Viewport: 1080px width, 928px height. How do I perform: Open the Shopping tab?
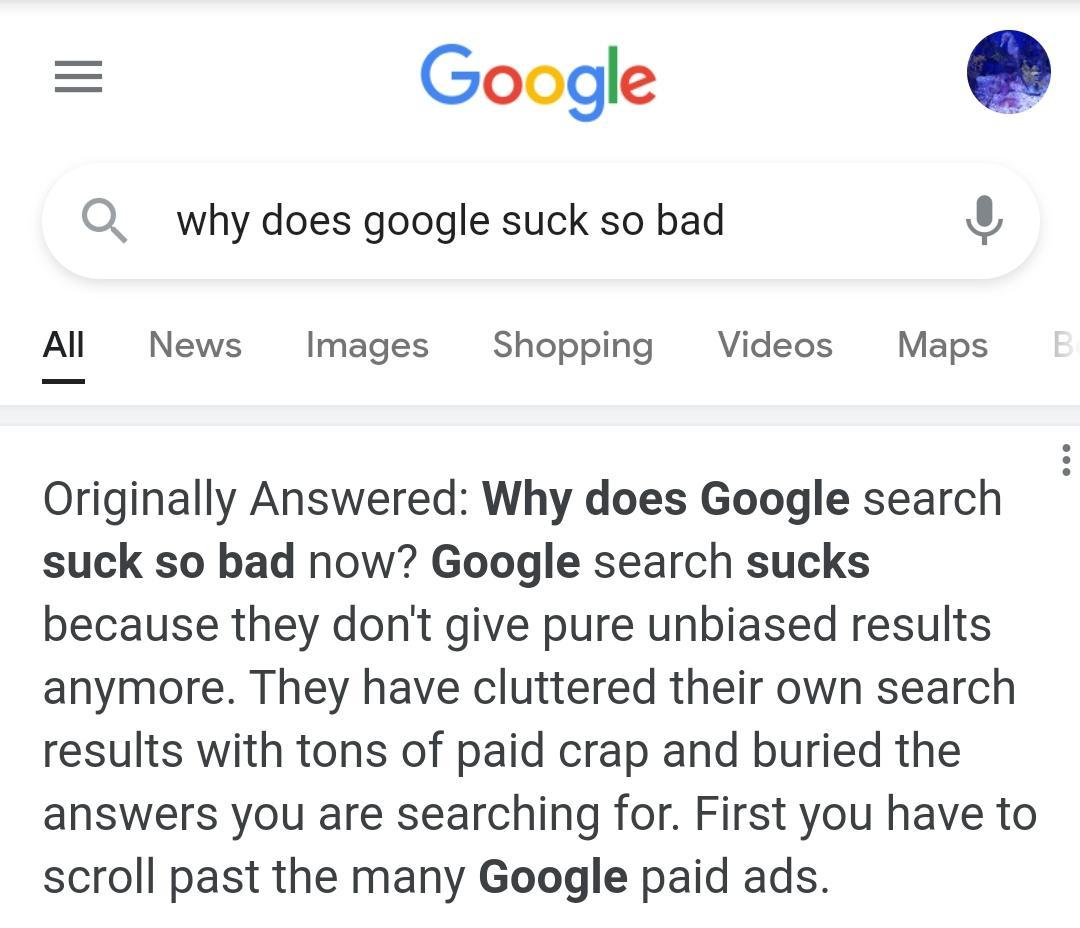point(573,345)
